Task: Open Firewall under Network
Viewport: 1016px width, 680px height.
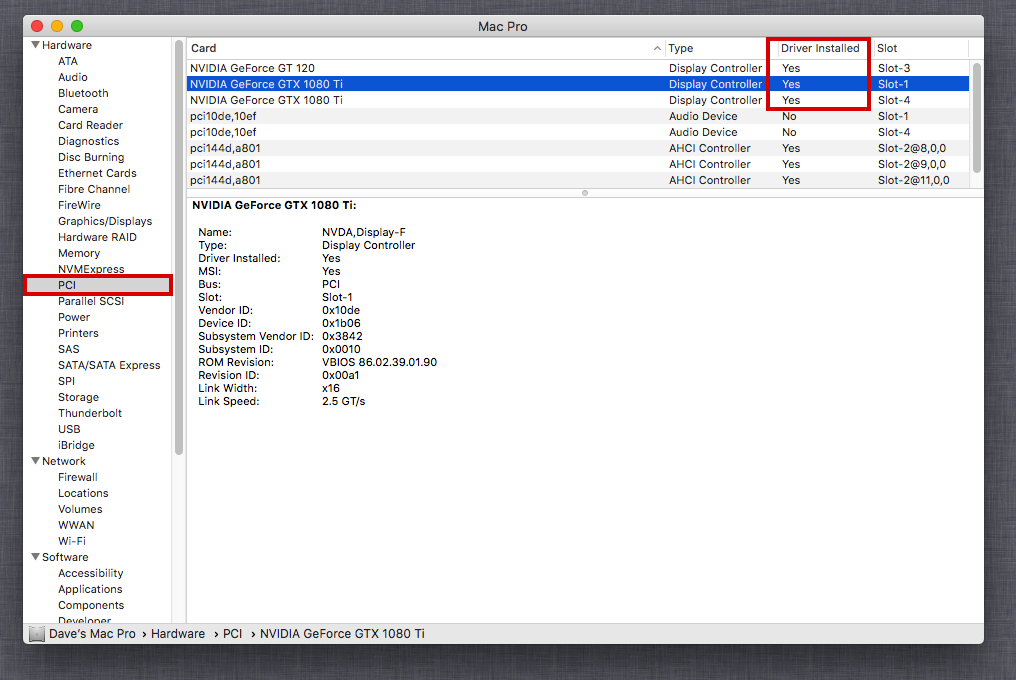Action: click(78, 477)
